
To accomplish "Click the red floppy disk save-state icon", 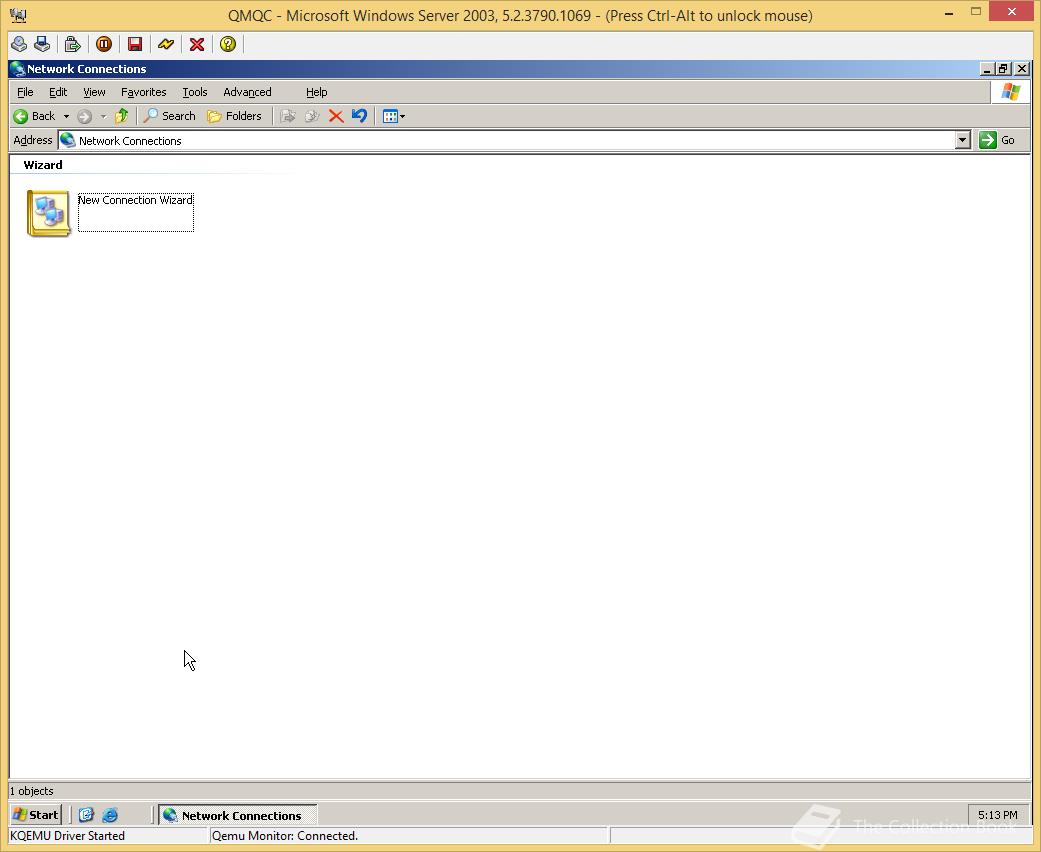I will coord(135,44).
